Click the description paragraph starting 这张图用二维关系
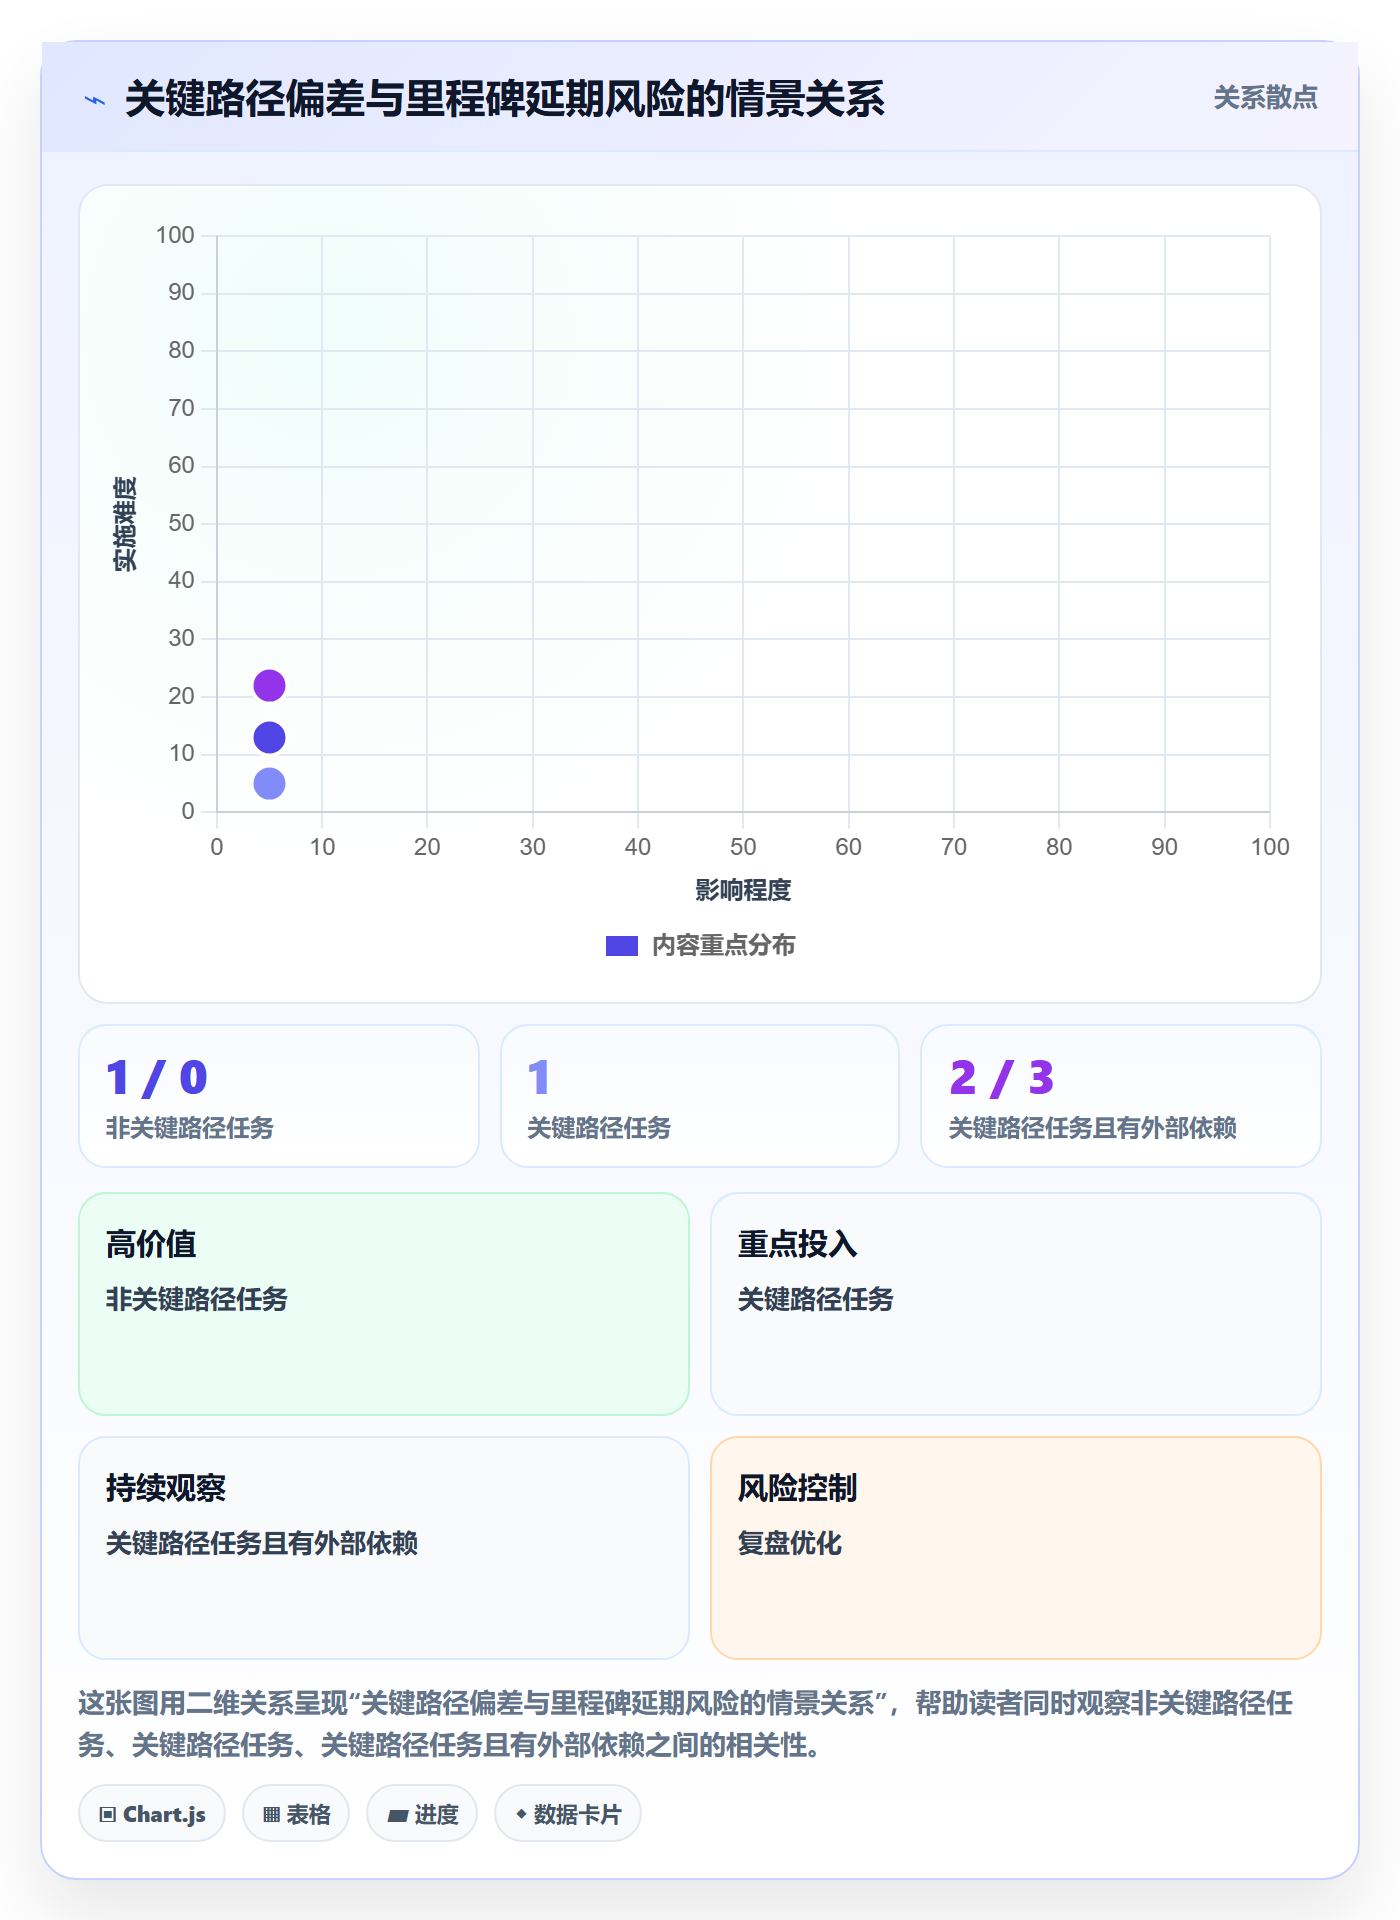Viewport: 1400px width, 1920px height. 686,1724
